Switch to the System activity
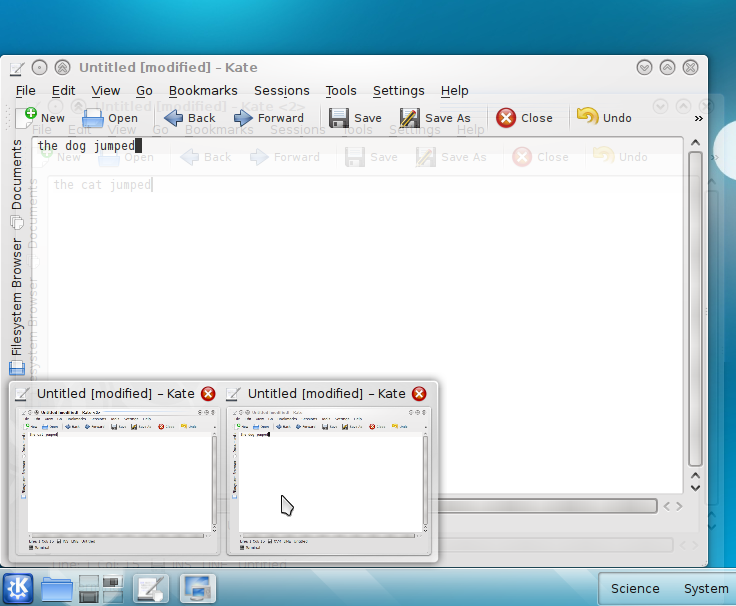 coord(706,589)
